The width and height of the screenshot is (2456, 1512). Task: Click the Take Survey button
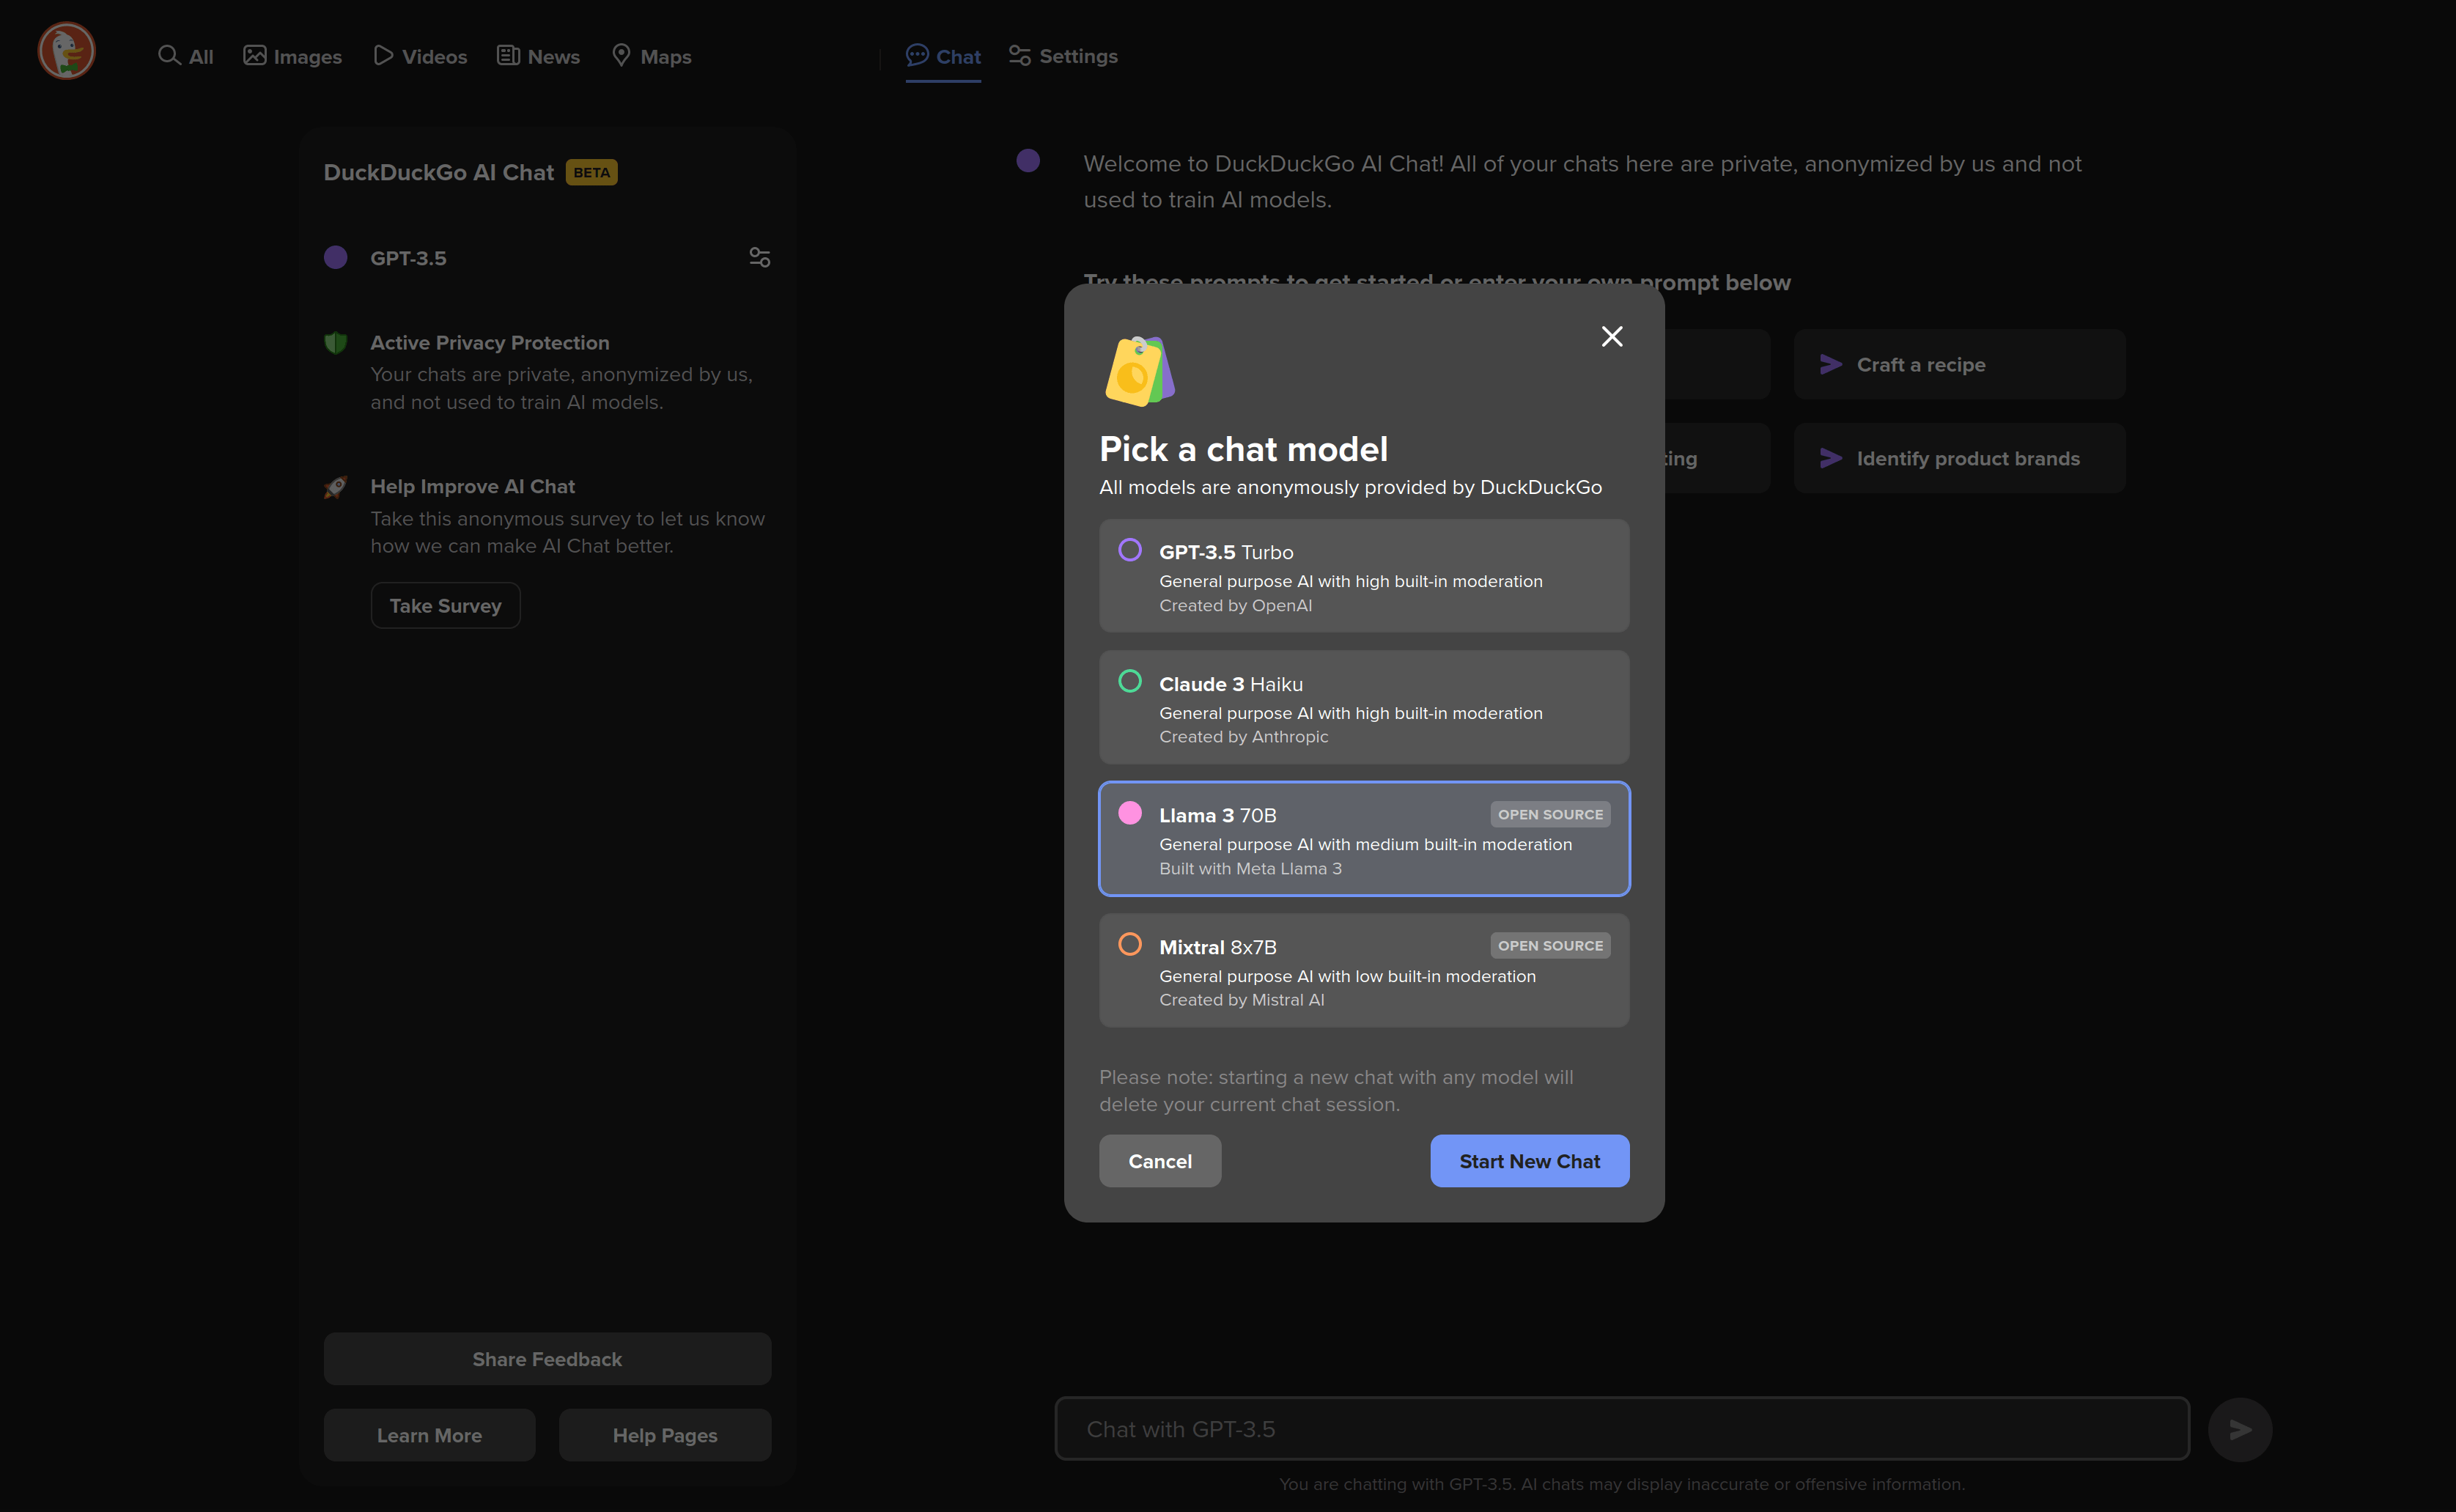445,606
